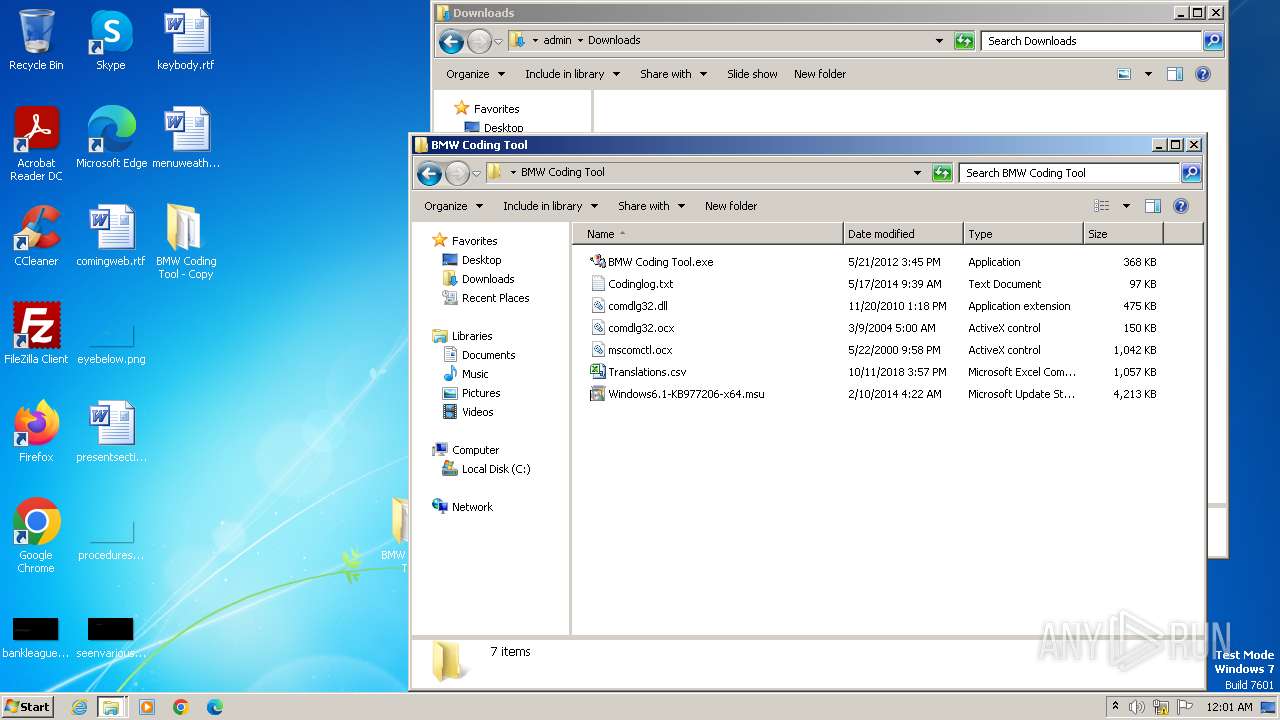The image size is (1280, 720).
Task: Open the Recycle Bin desktop icon
Action: tap(36, 40)
